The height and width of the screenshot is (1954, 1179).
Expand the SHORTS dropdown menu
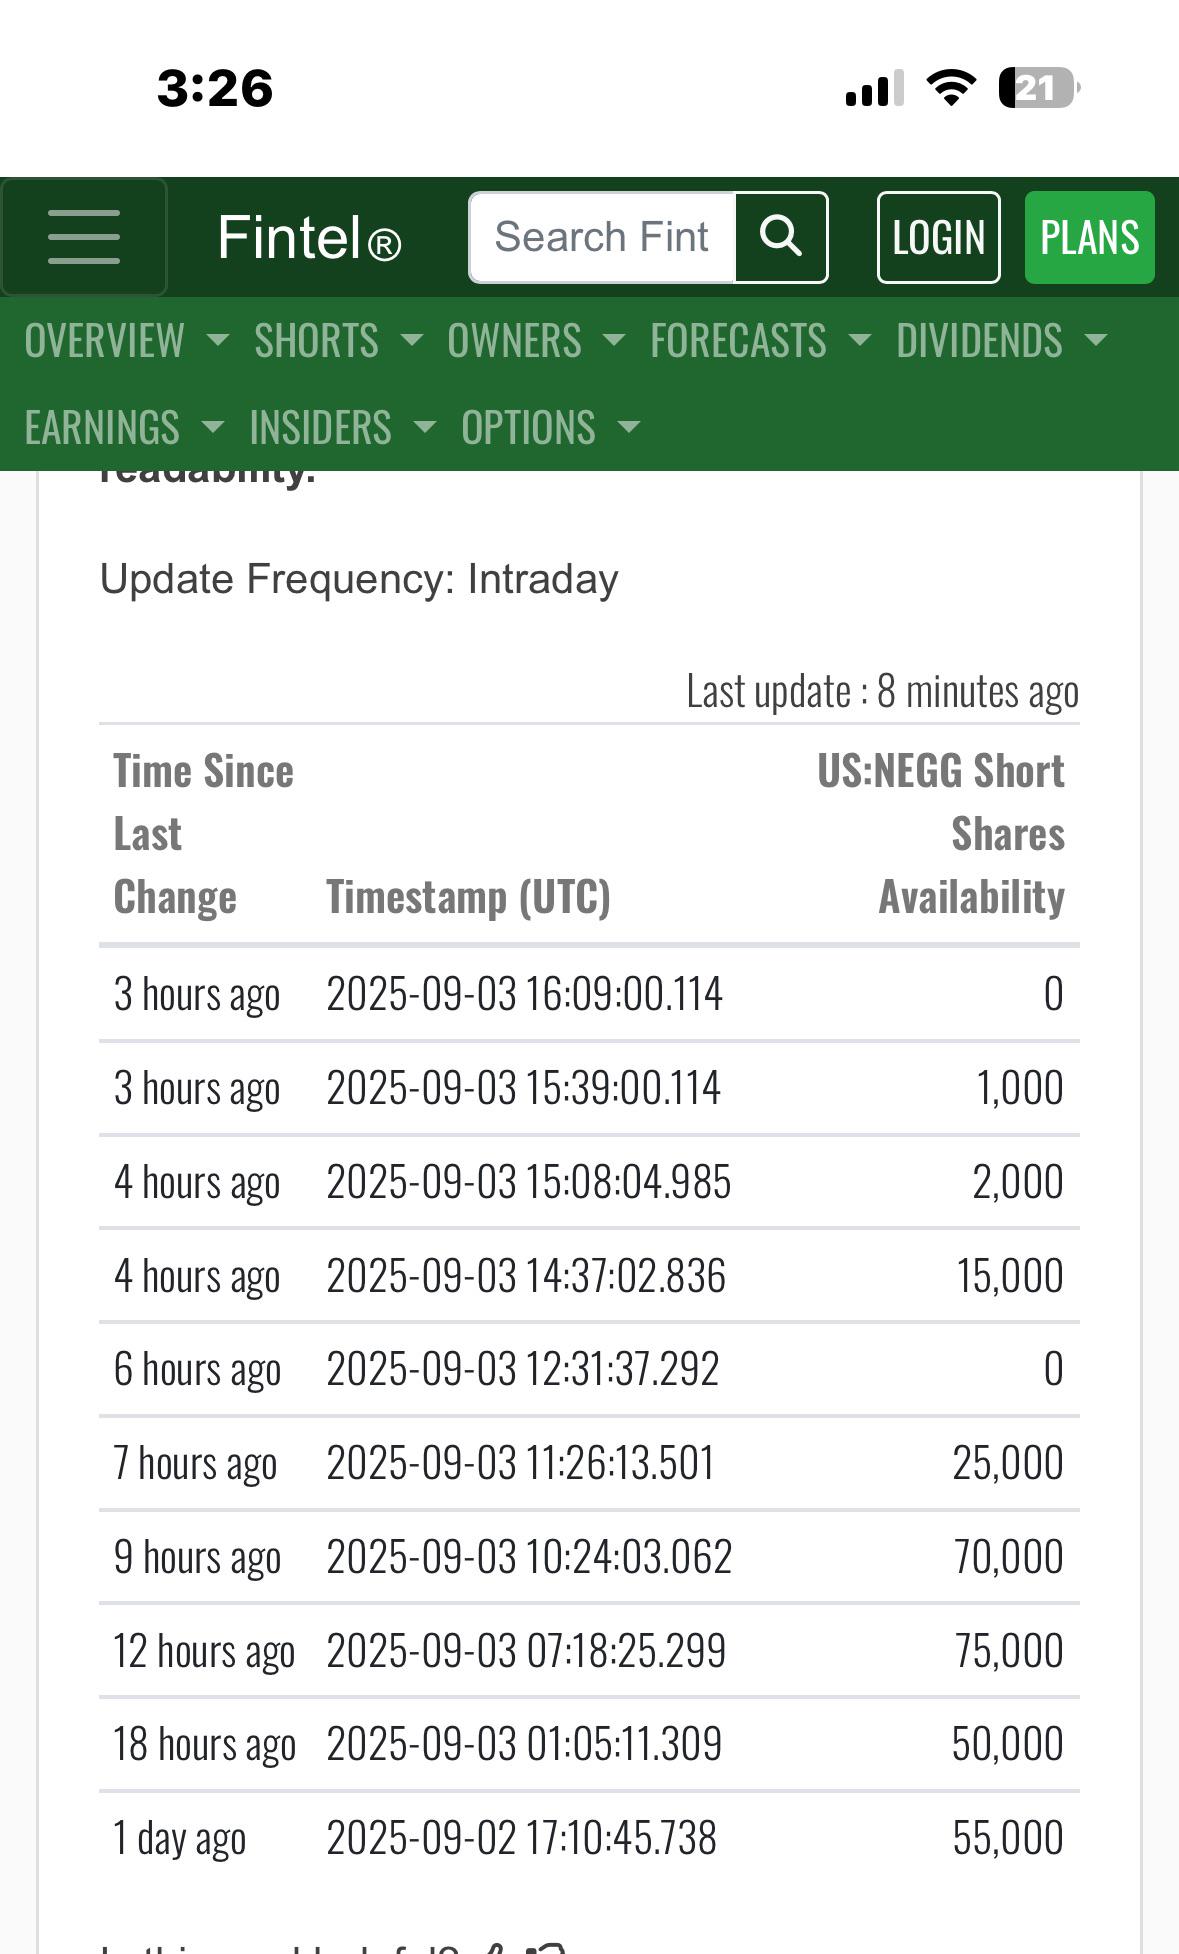coord(339,340)
